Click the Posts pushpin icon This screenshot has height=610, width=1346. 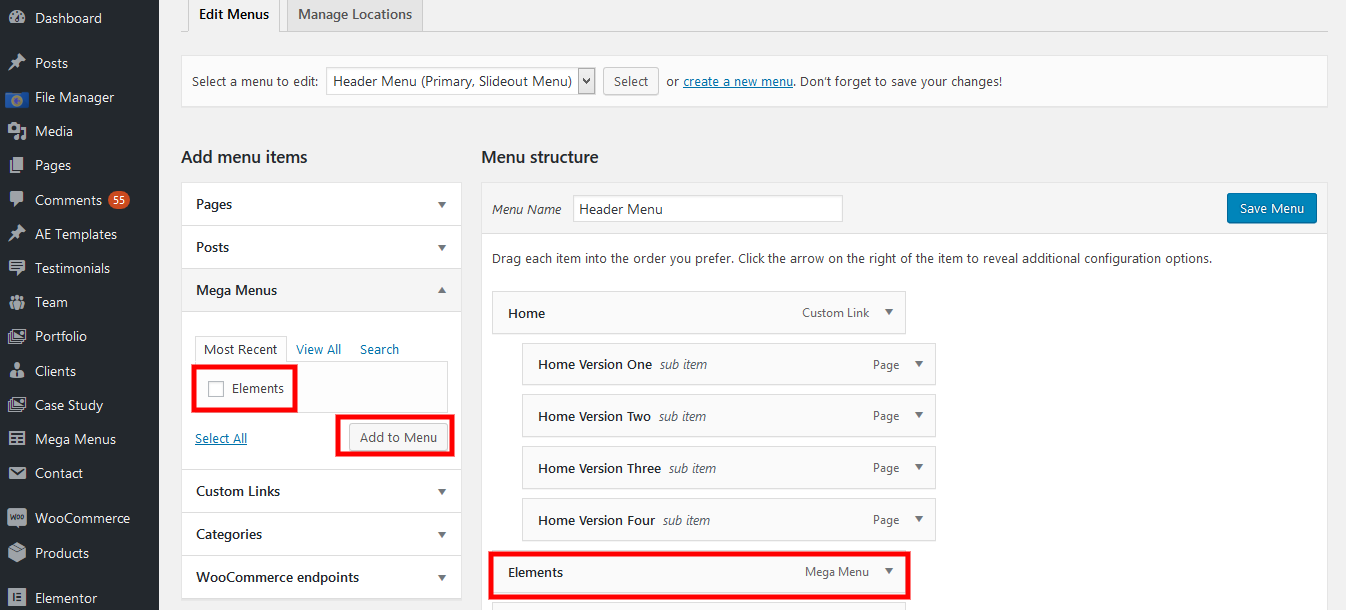16,63
